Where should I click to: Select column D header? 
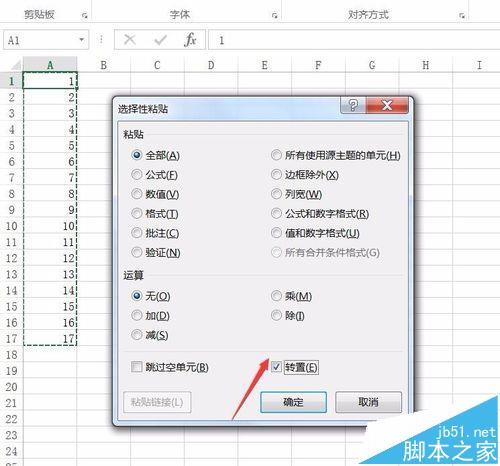tap(211, 65)
